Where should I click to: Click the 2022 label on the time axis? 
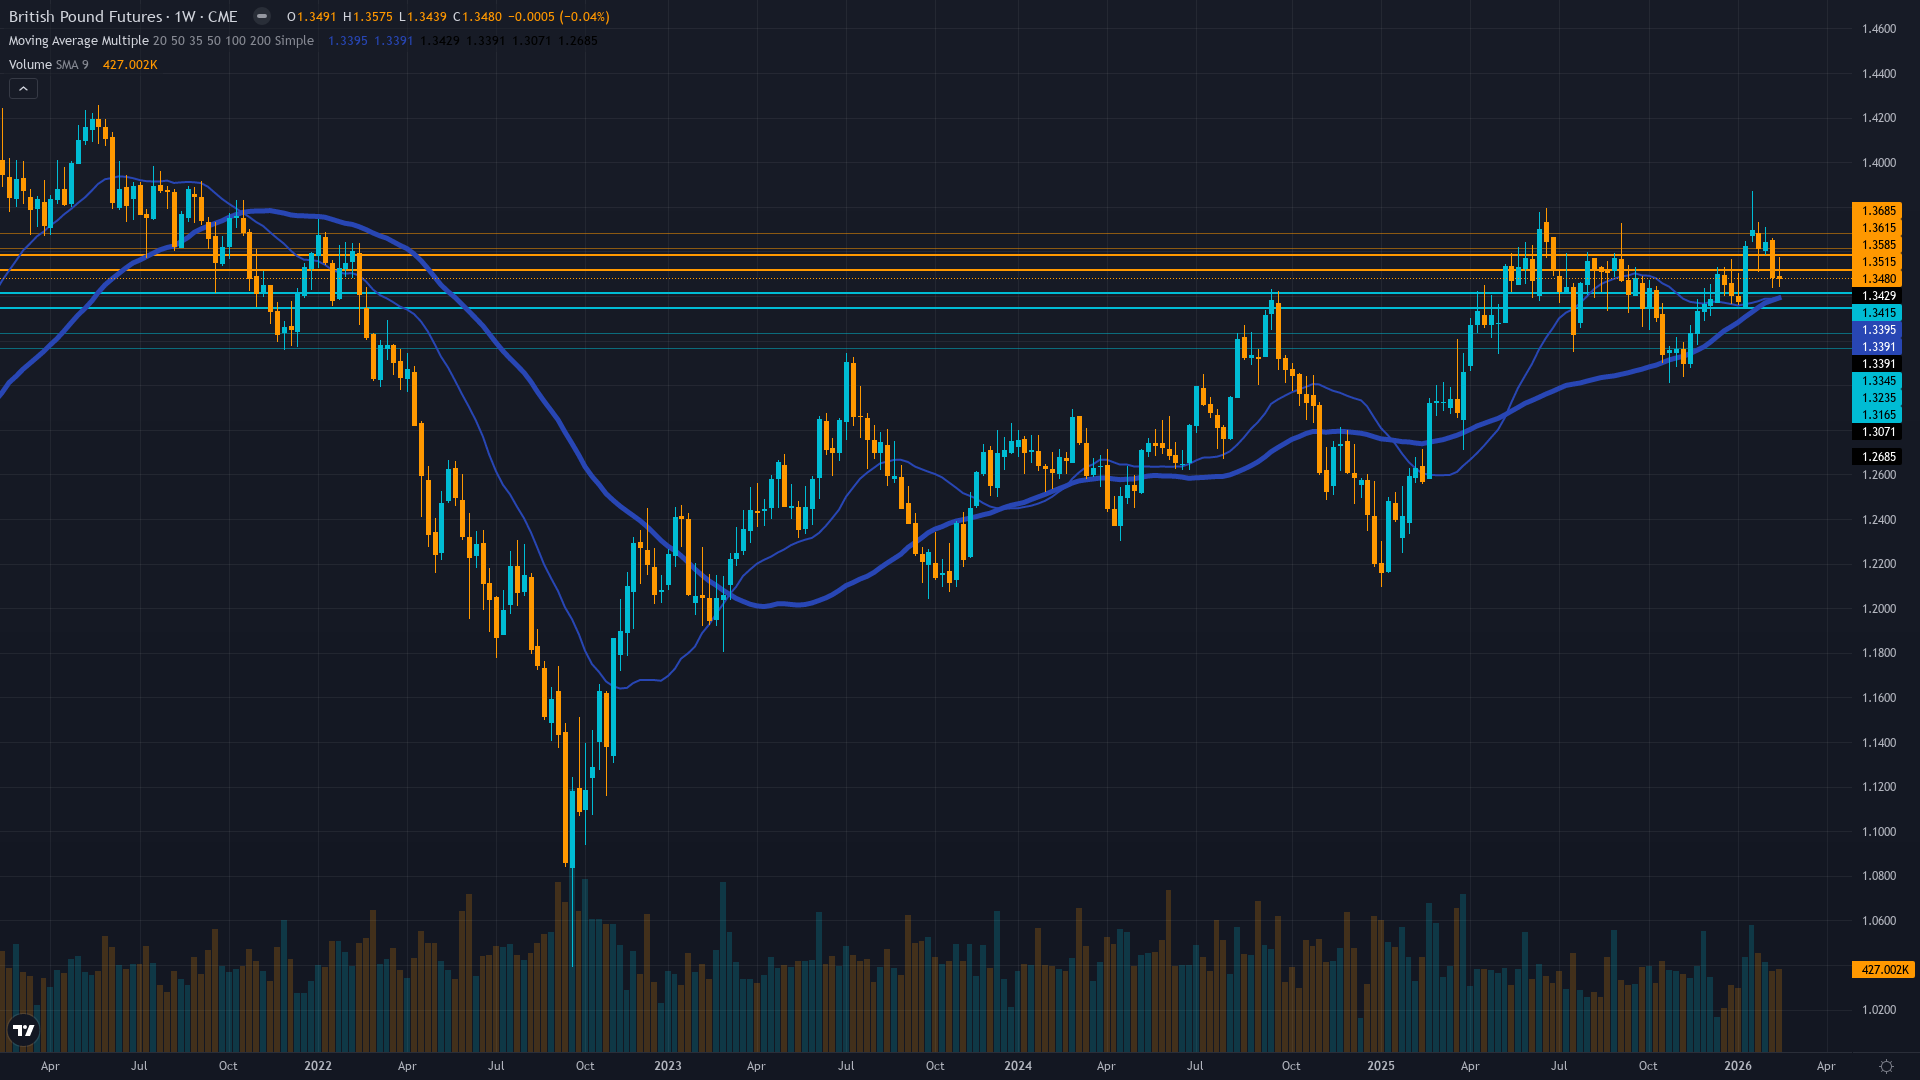coord(318,1066)
